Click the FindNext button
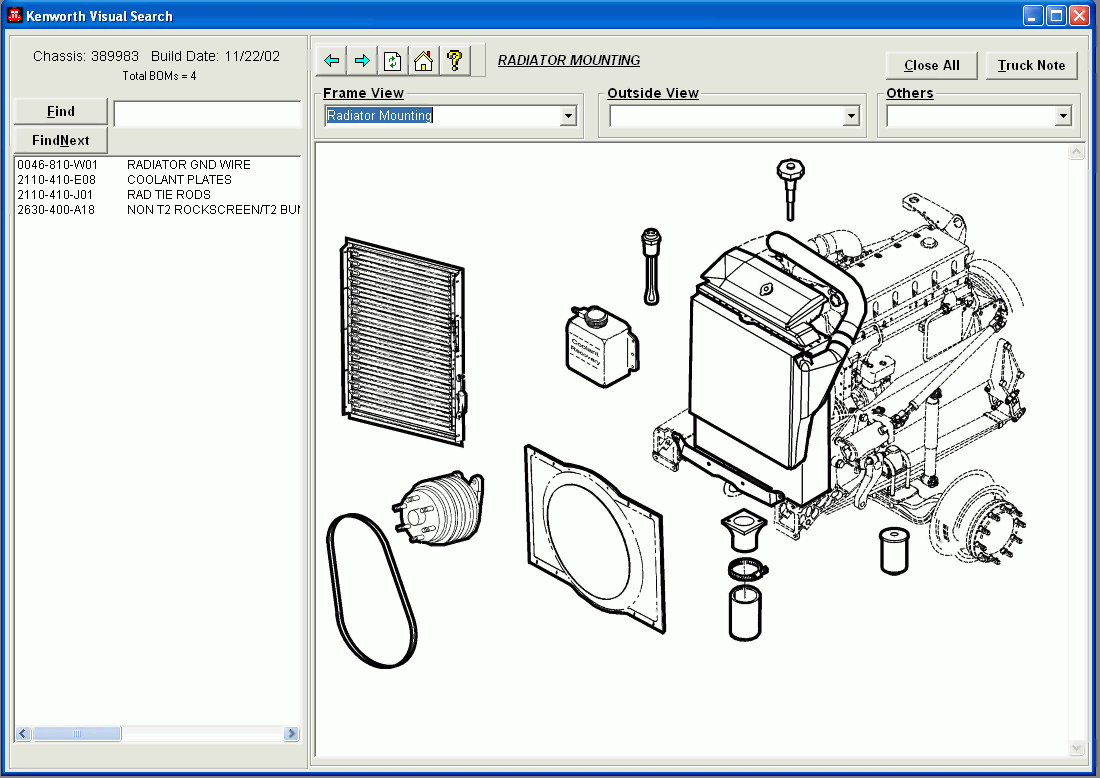Screen dimensions: 1100x778 click(61, 140)
